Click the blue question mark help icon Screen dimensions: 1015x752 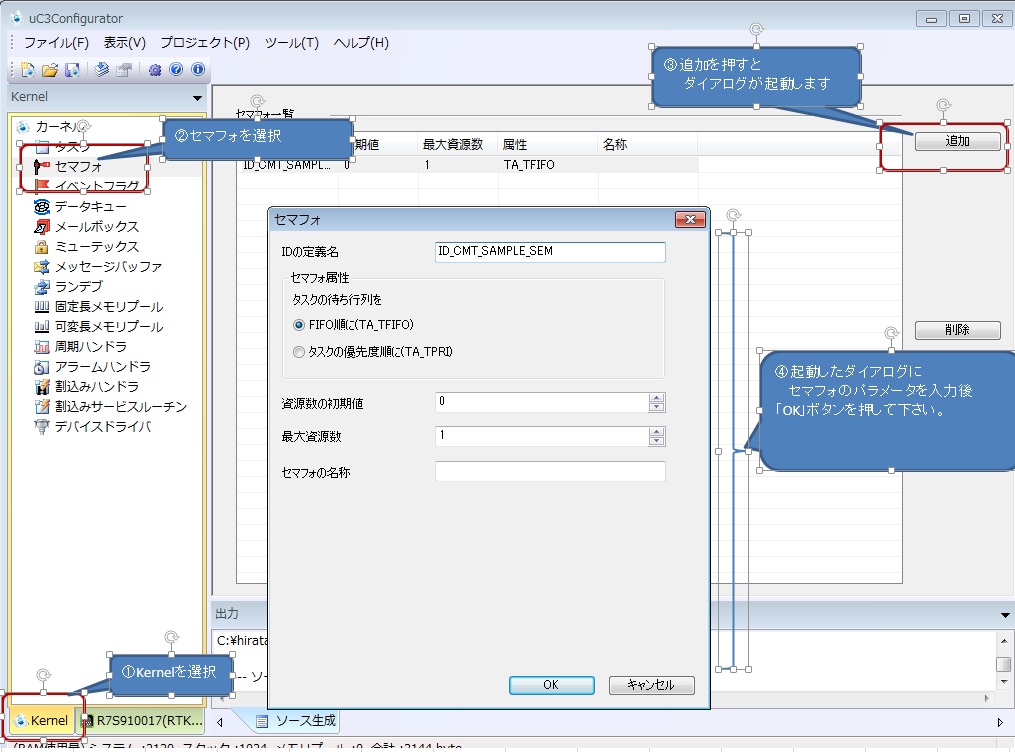tap(176, 70)
